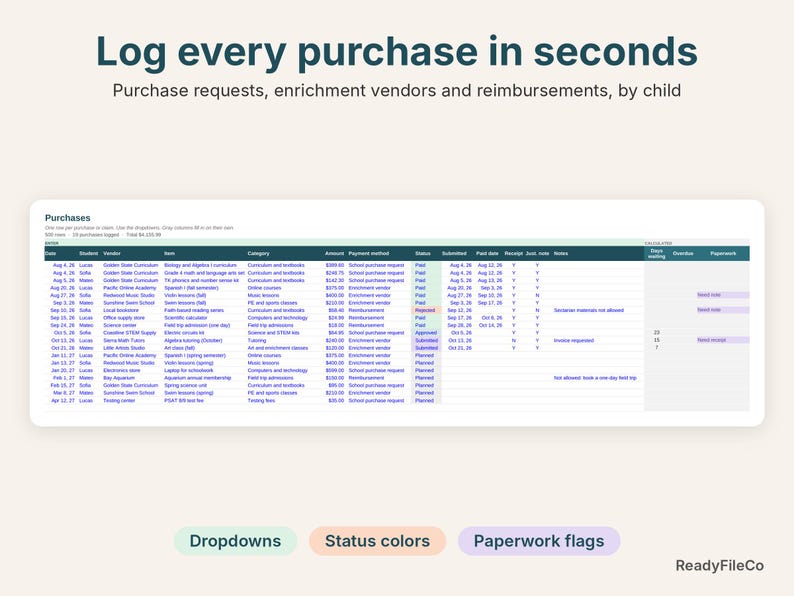Image resolution: width=794 pixels, height=596 pixels.
Task: Click the Status colors pill label
Action: (377, 541)
